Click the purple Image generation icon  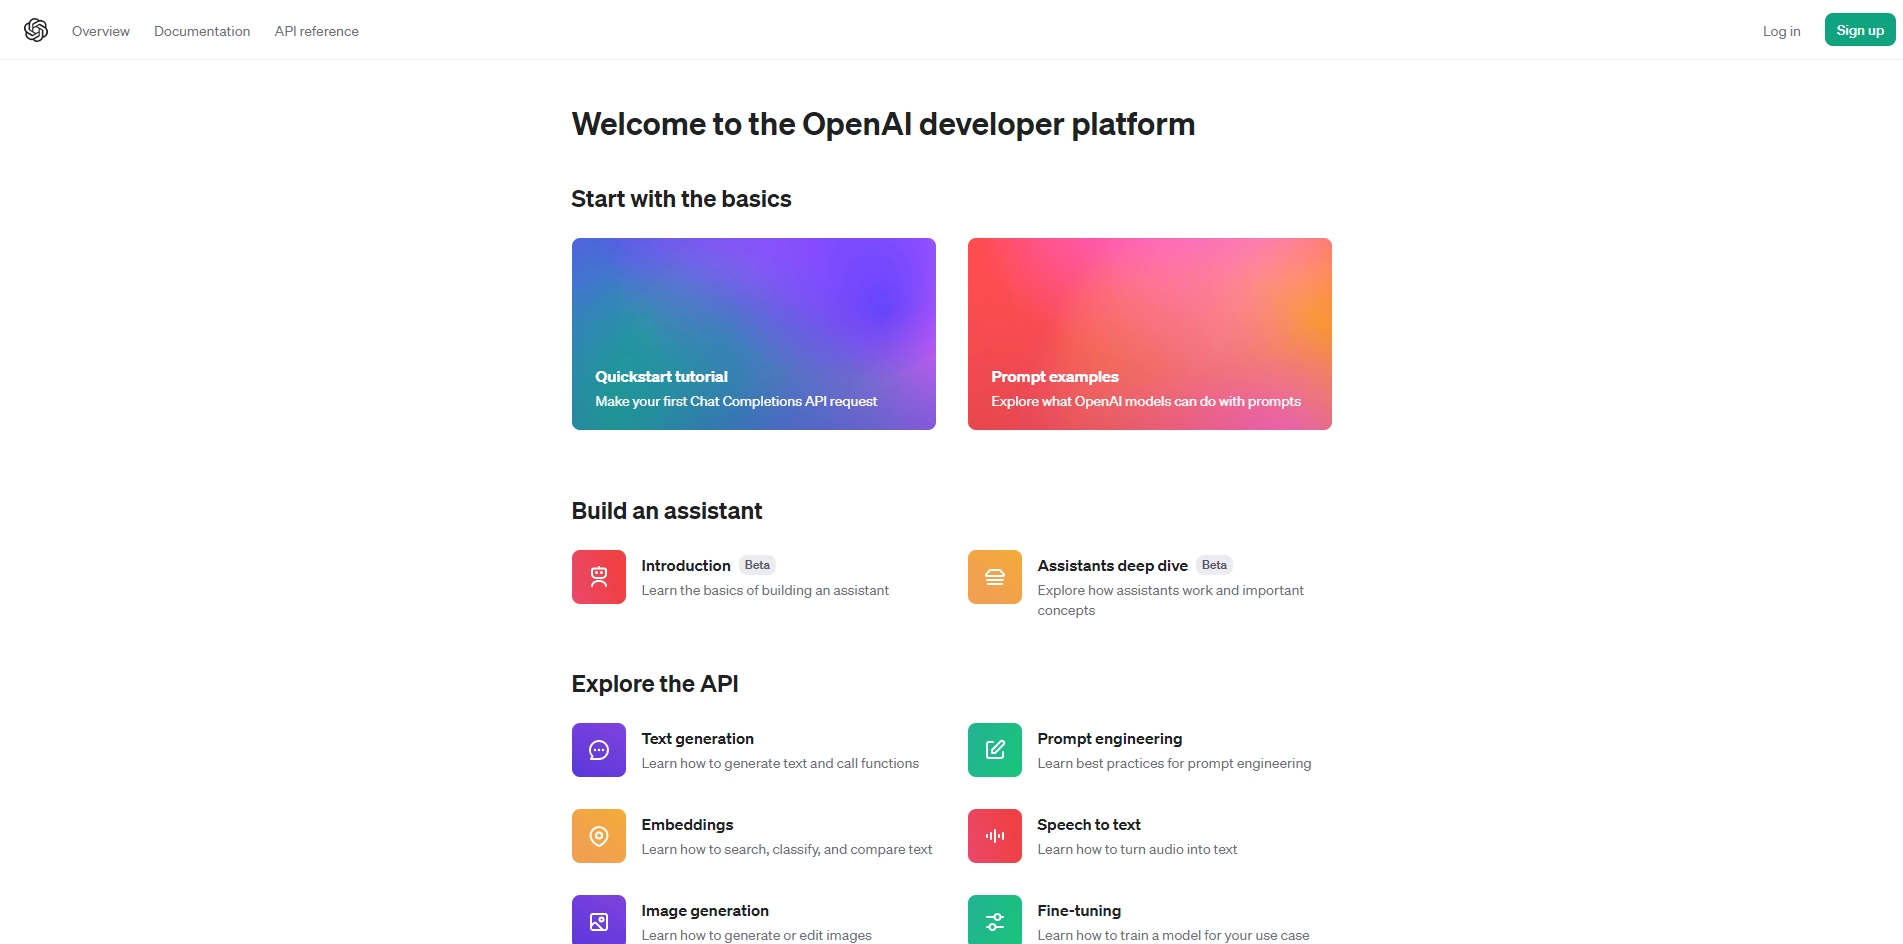click(x=598, y=920)
